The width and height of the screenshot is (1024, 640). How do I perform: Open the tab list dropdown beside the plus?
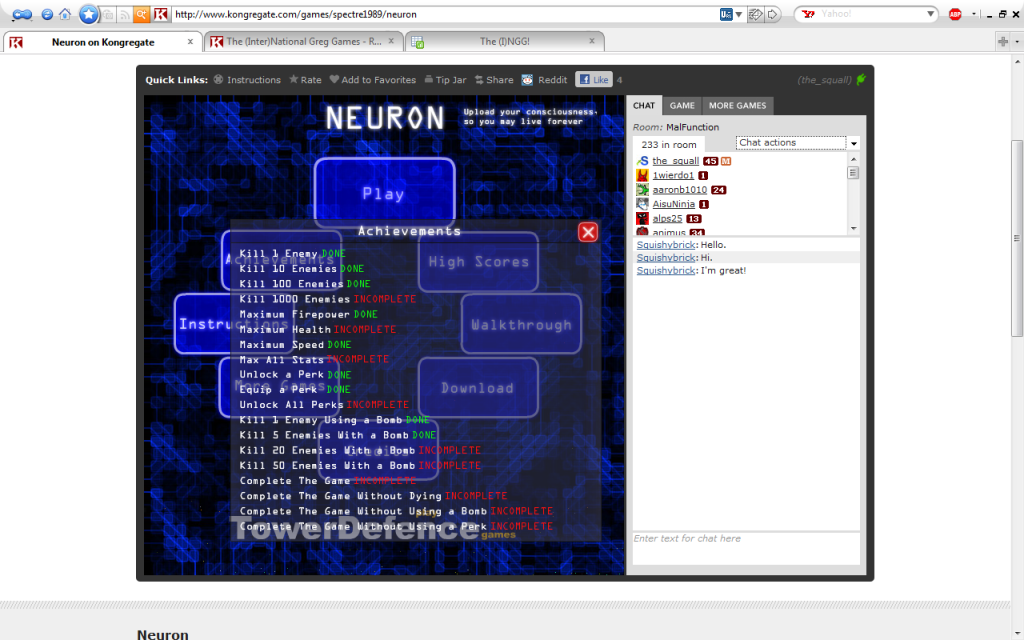tap(1017, 41)
